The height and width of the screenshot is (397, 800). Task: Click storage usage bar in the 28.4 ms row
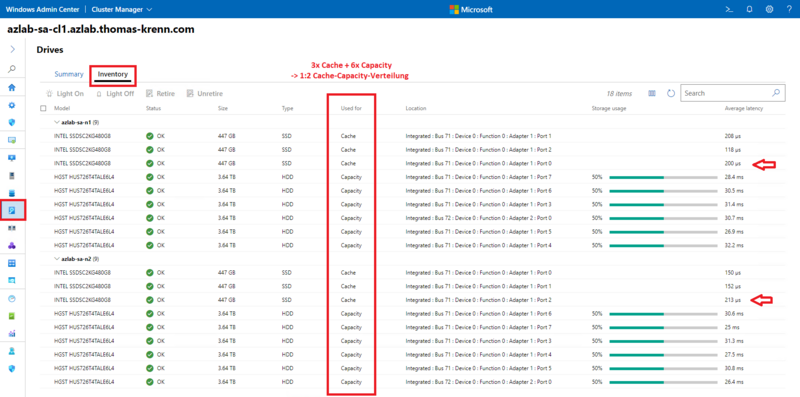coord(663,177)
